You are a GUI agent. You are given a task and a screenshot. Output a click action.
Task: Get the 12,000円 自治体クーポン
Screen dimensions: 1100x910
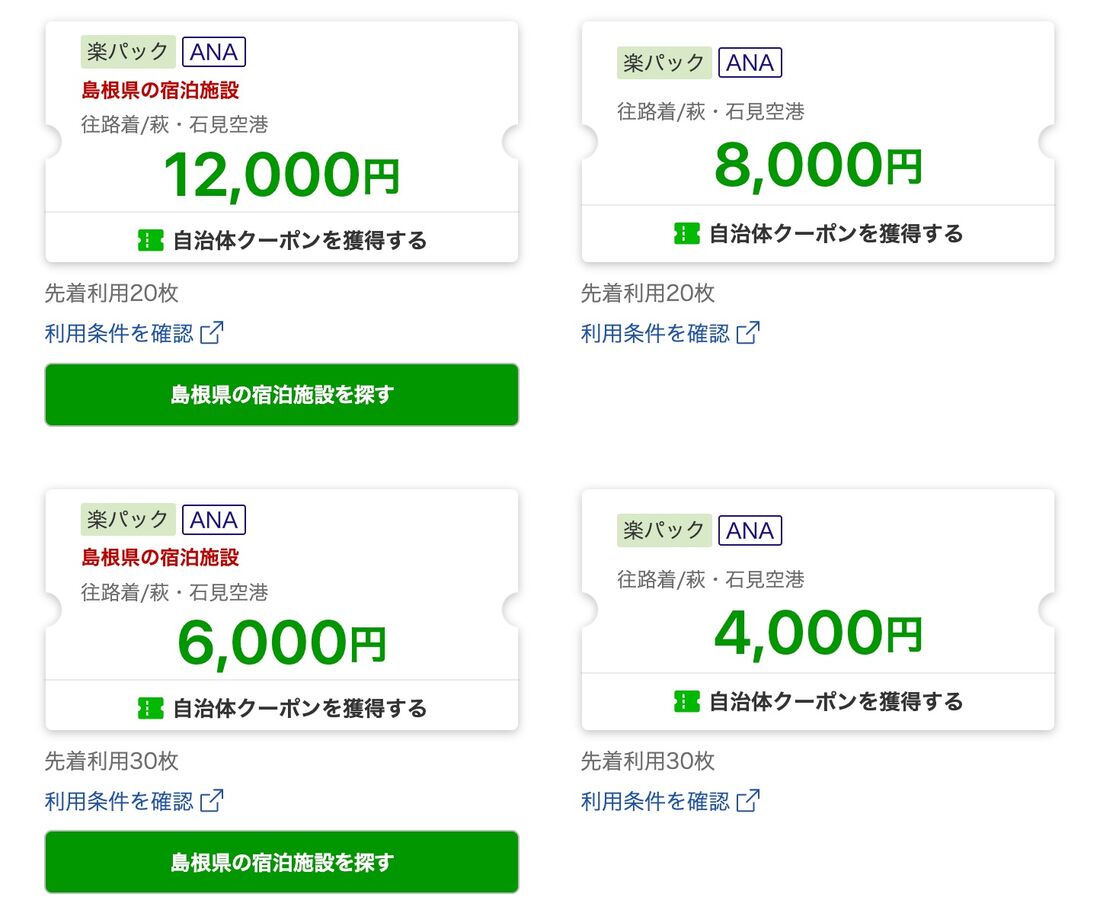(282, 240)
